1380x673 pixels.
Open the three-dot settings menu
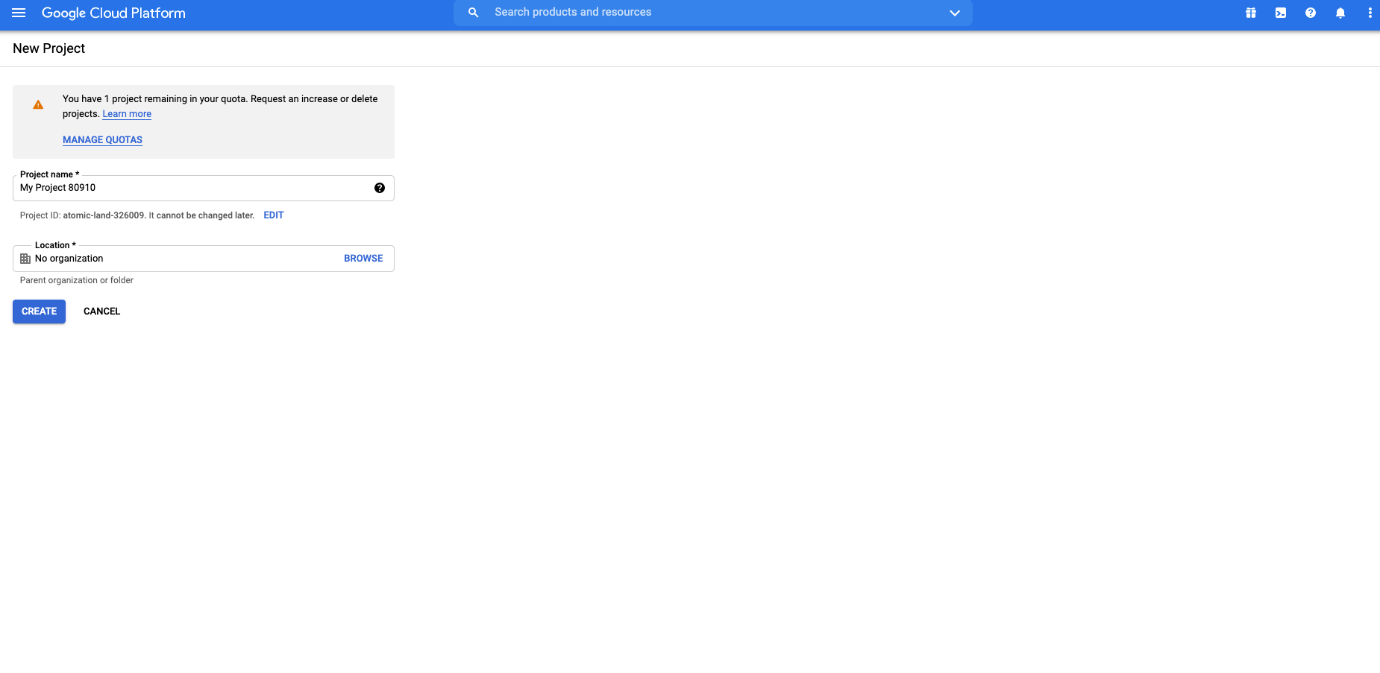[x=1370, y=13]
